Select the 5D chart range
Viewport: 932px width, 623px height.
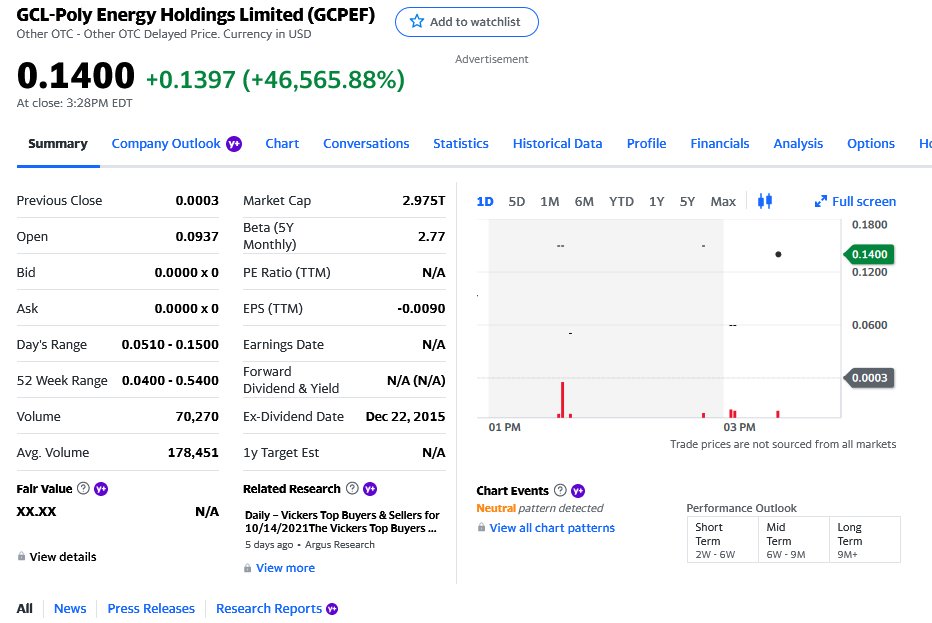click(x=517, y=202)
